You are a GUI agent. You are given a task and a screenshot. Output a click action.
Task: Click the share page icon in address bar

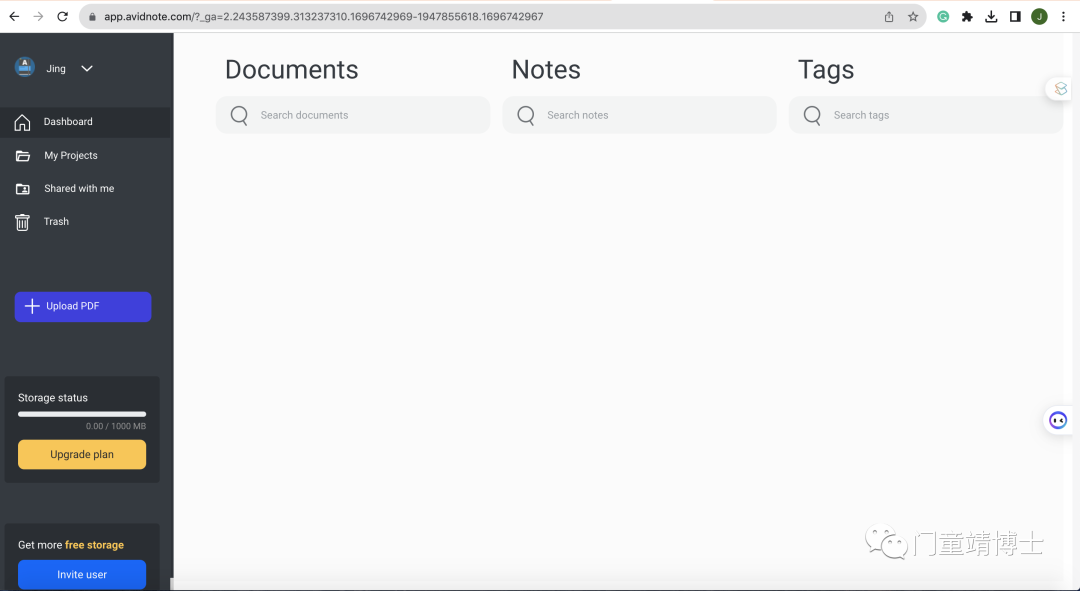[x=889, y=17]
